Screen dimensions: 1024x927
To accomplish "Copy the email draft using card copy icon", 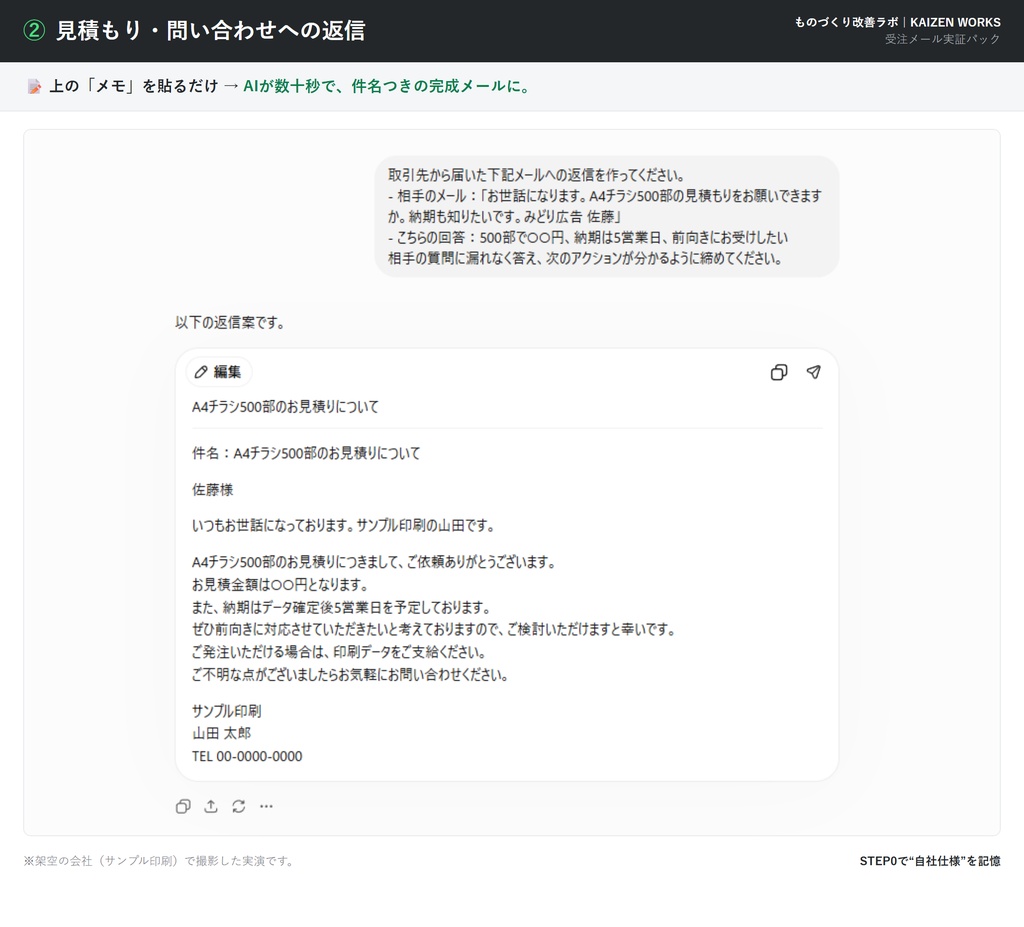I will pyautogui.click(x=778, y=372).
